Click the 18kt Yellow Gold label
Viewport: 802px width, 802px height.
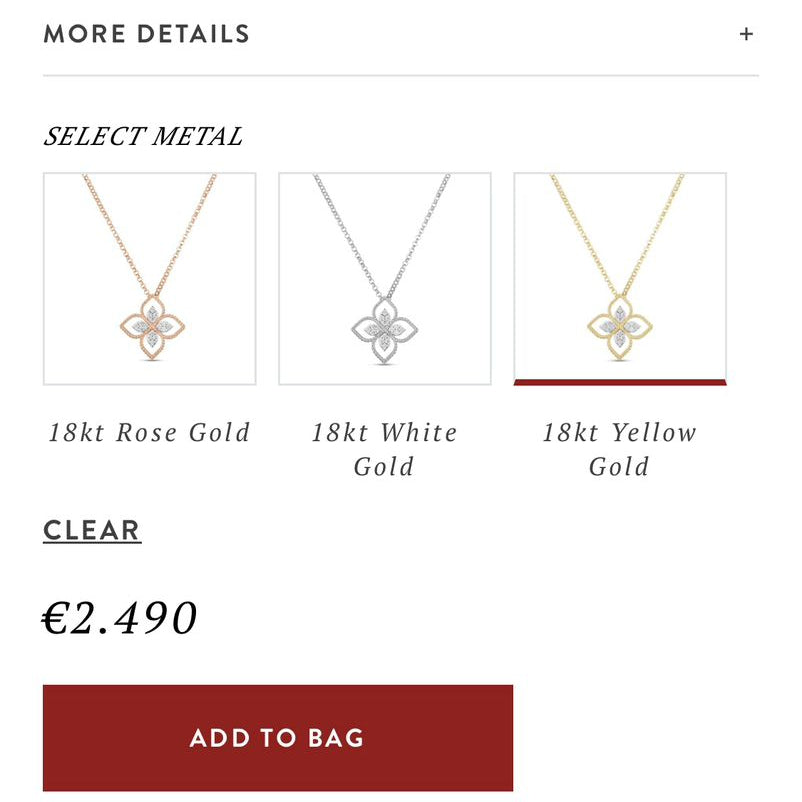click(620, 449)
